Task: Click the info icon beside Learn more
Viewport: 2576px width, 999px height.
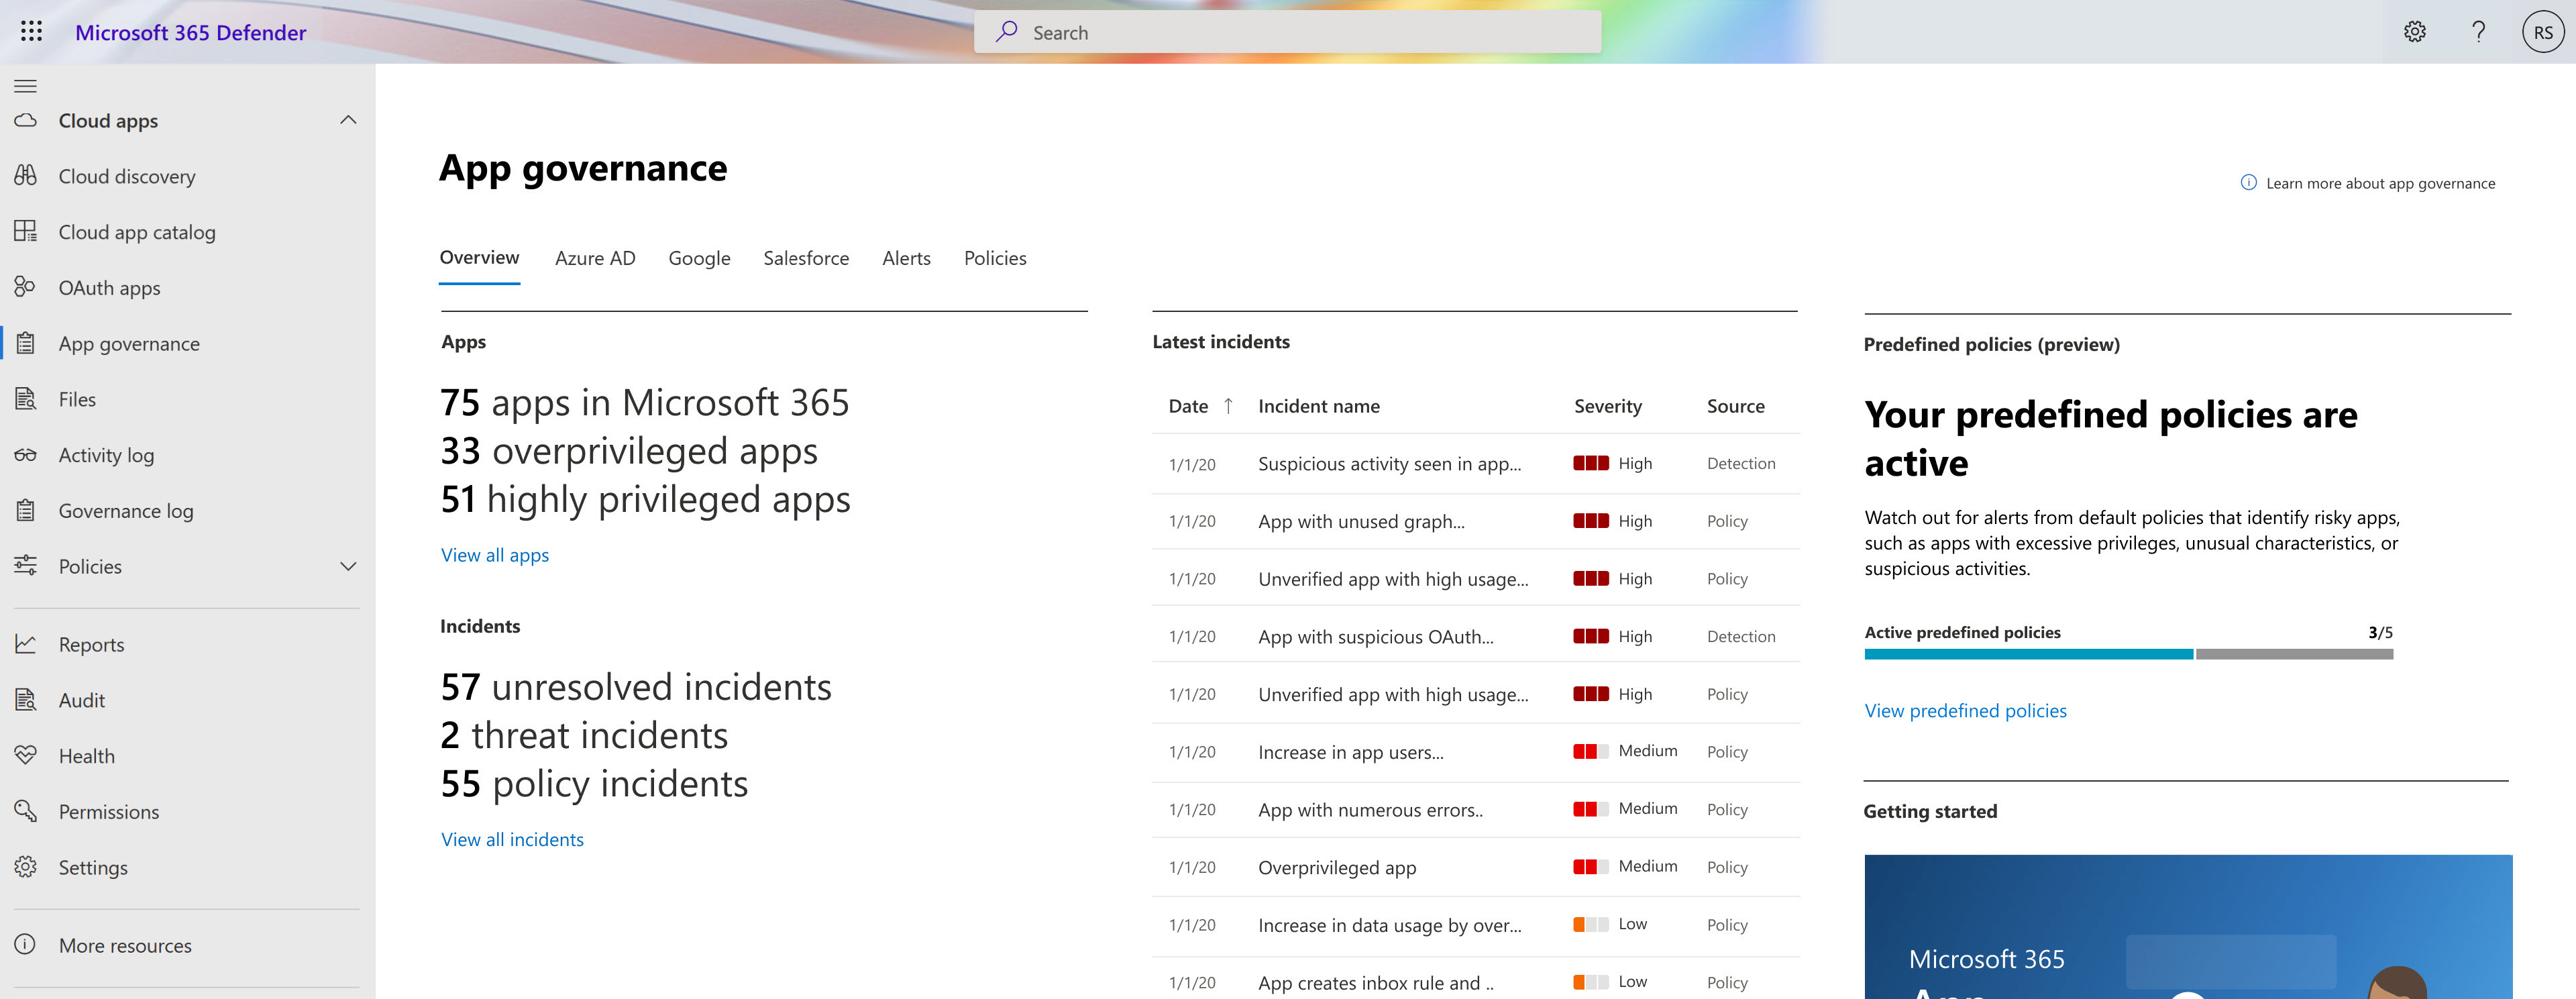Action: tap(2248, 182)
